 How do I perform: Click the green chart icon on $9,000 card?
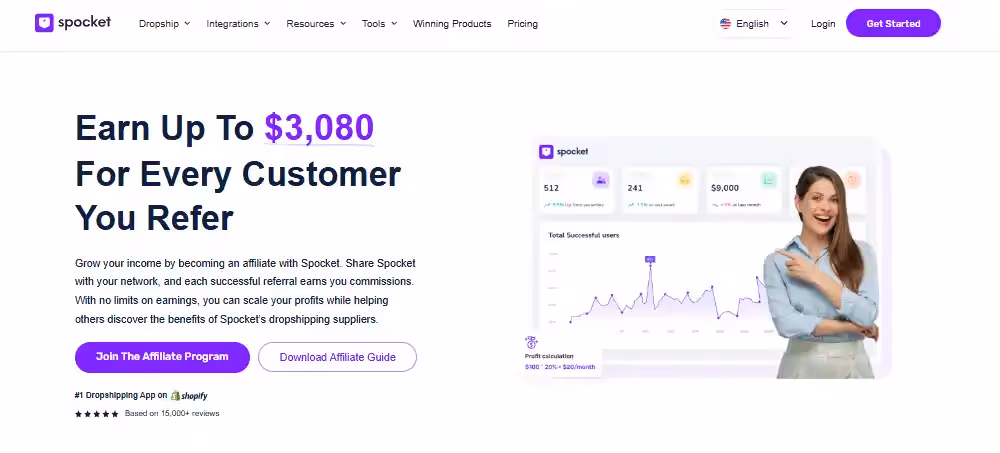click(768, 180)
